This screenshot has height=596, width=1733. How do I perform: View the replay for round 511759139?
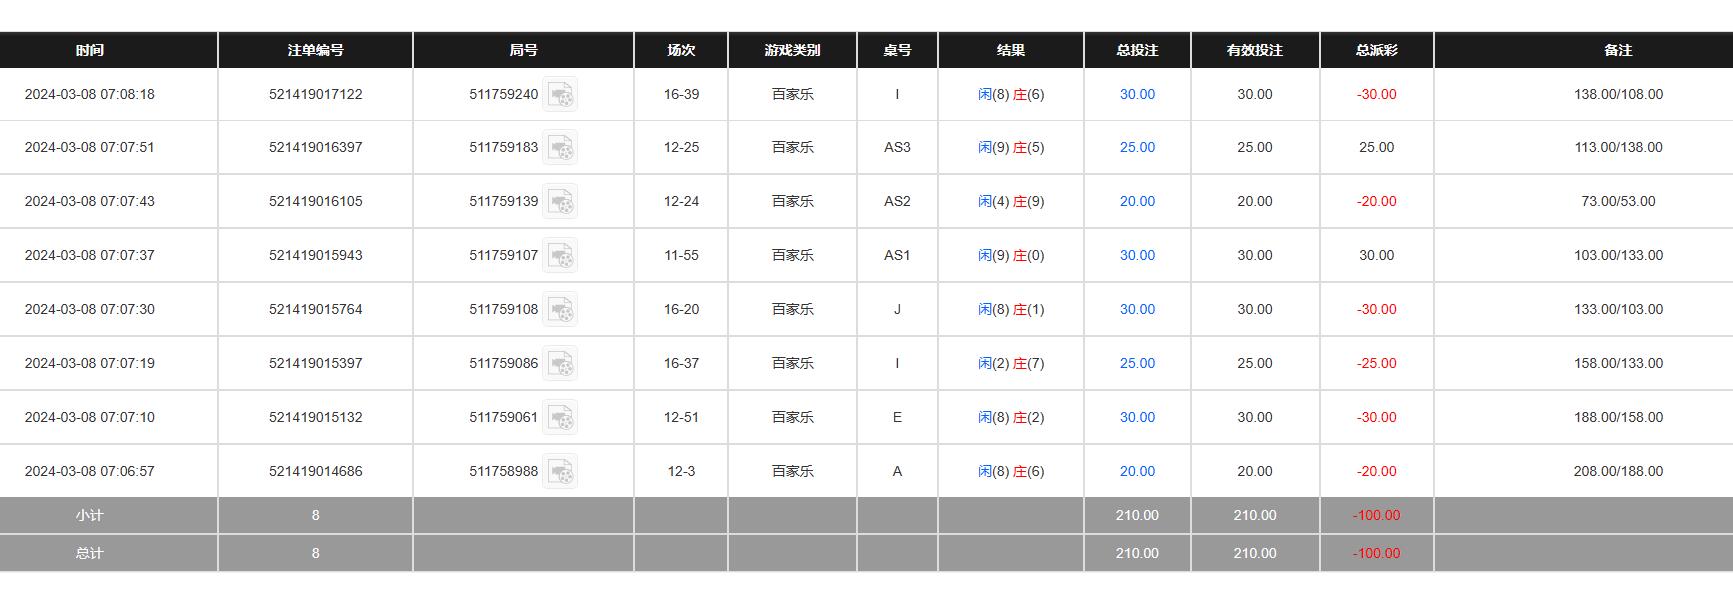[x=560, y=202]
